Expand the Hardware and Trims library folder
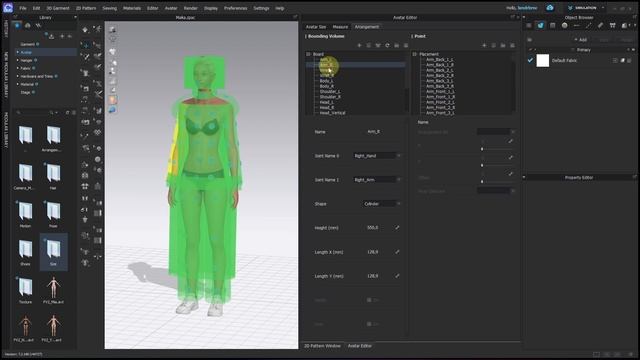 18,76
